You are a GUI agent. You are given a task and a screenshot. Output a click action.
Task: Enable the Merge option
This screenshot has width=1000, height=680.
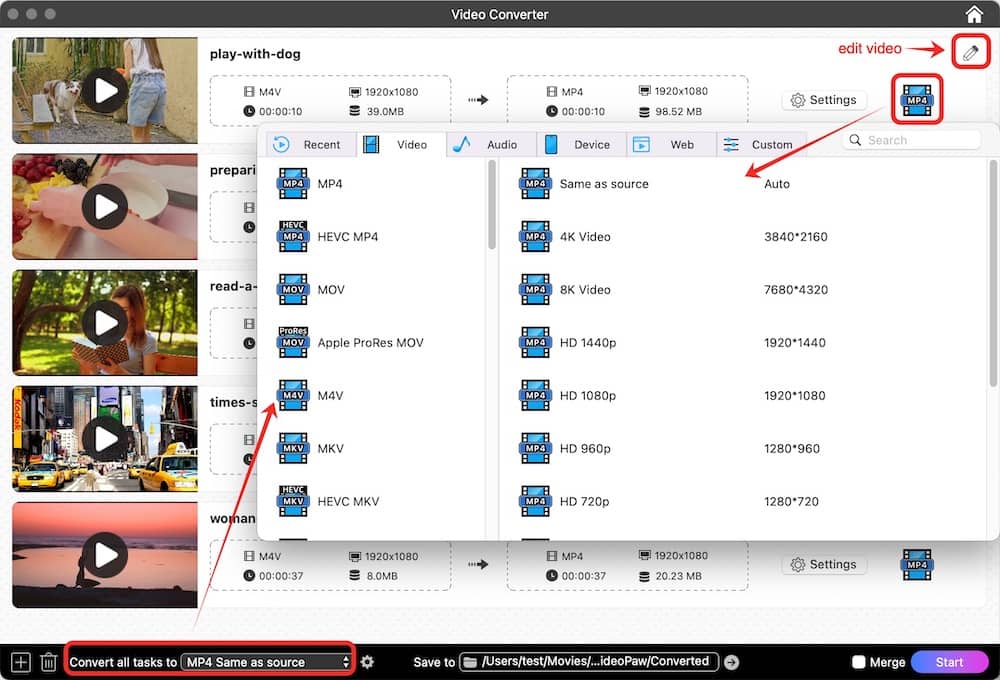click(x=858, y=661)
